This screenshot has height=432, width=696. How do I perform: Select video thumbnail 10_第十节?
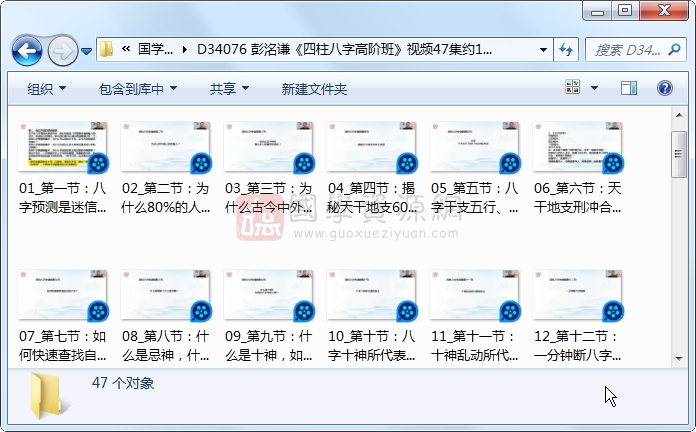(x=372, y=295)
